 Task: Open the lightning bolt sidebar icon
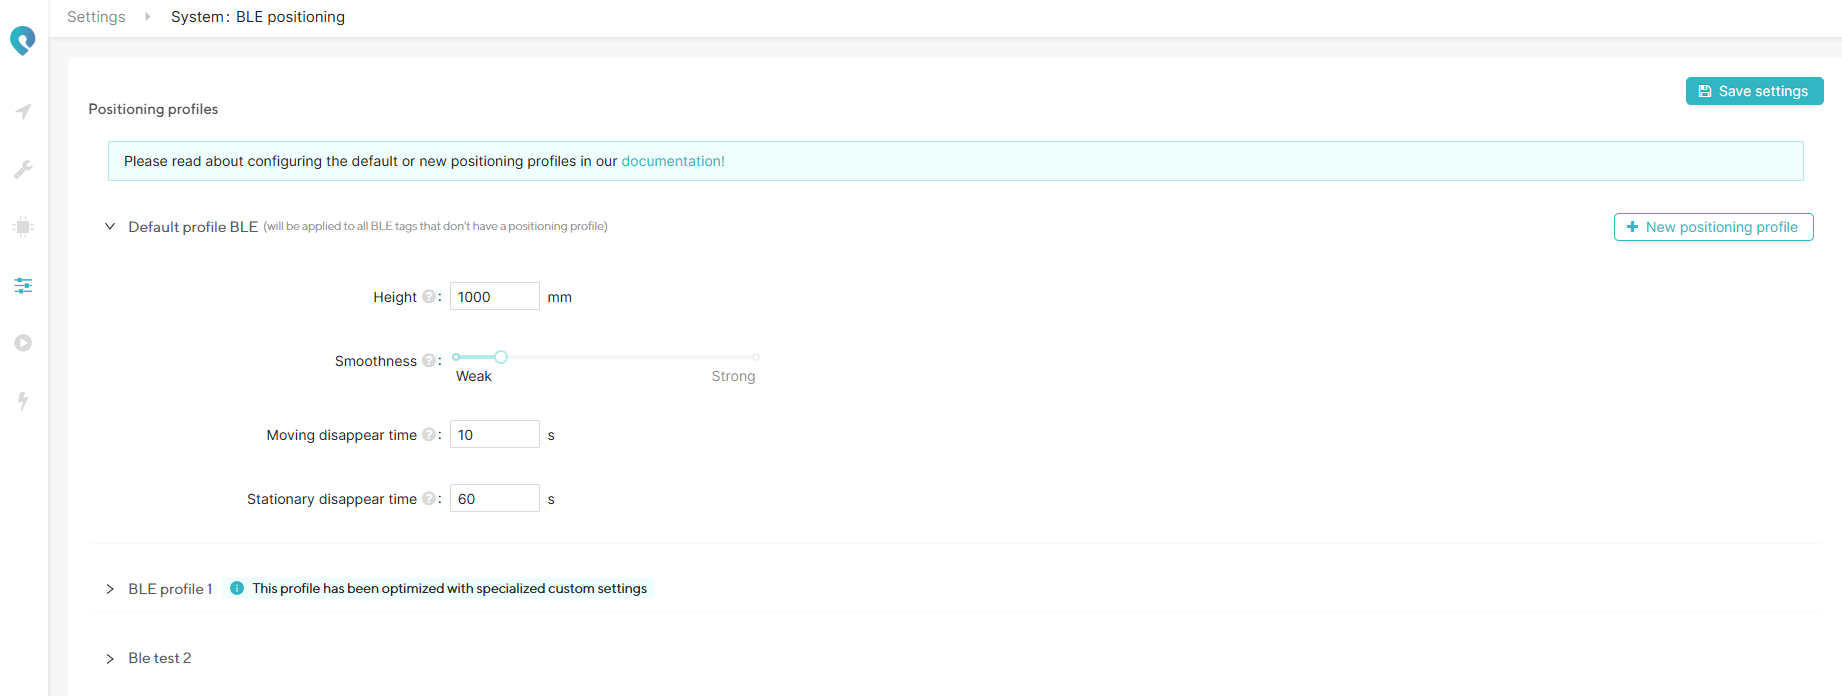click(x=23, y=401)
